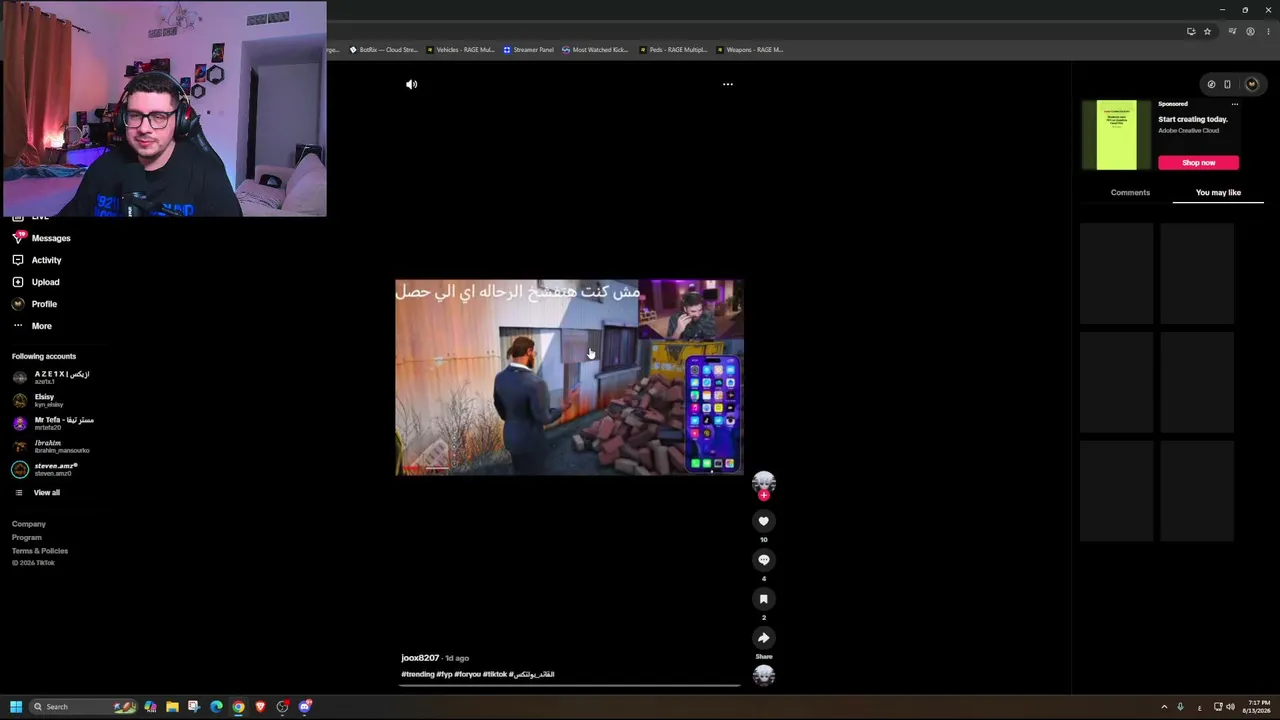Open the Chrome profile avatar

click(1250, 31)
